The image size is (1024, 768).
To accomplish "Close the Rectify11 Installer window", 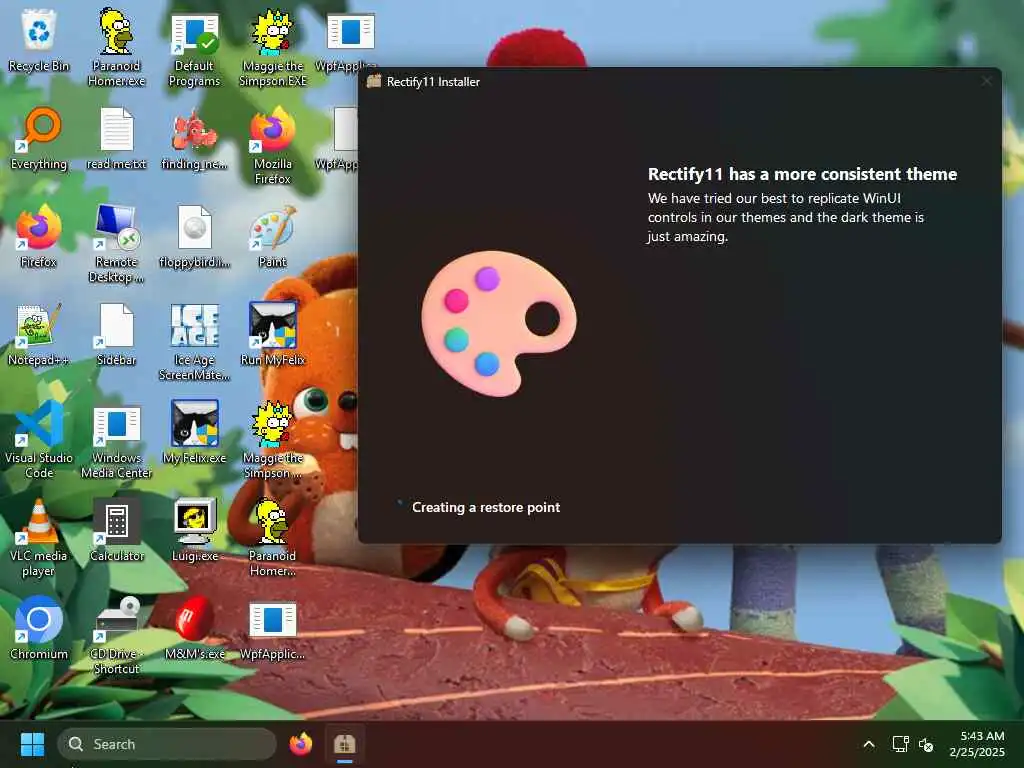I will tap(986, 81).
